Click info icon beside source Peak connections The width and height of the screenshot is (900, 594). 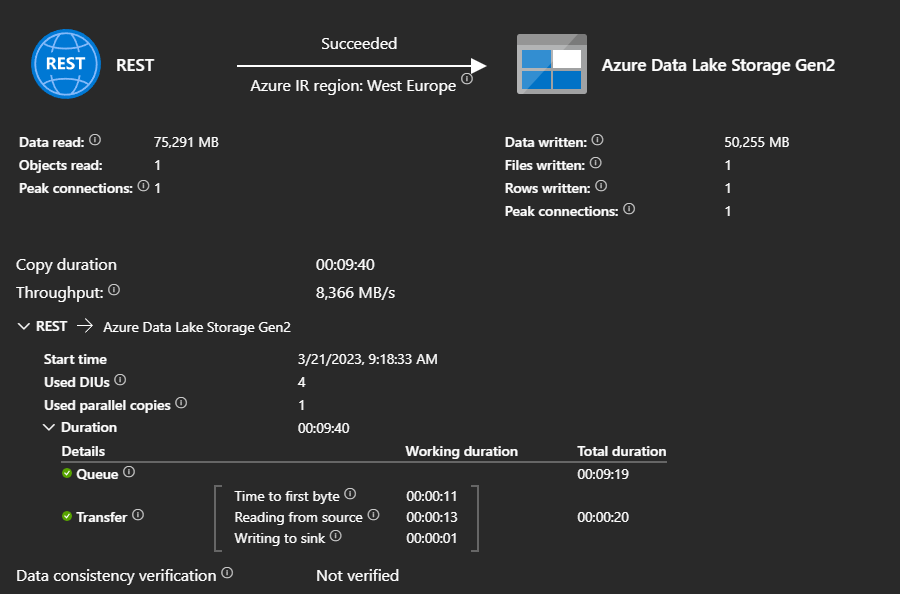[143, 185]
